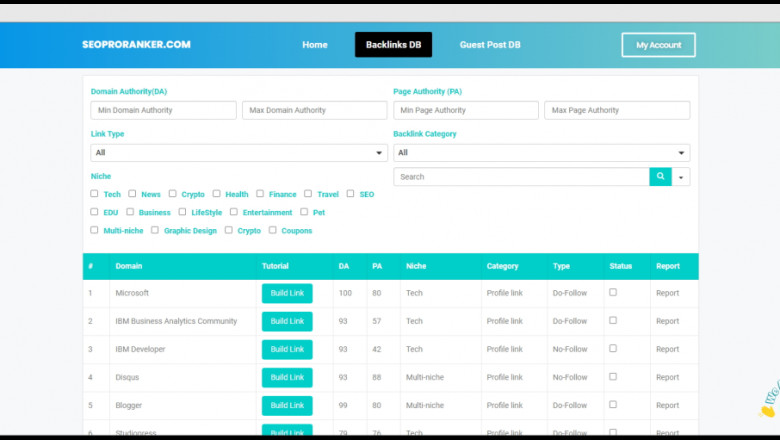Open the Report link for Blogger
This screenshot has width=780, height=440.
tap(667, 405)
